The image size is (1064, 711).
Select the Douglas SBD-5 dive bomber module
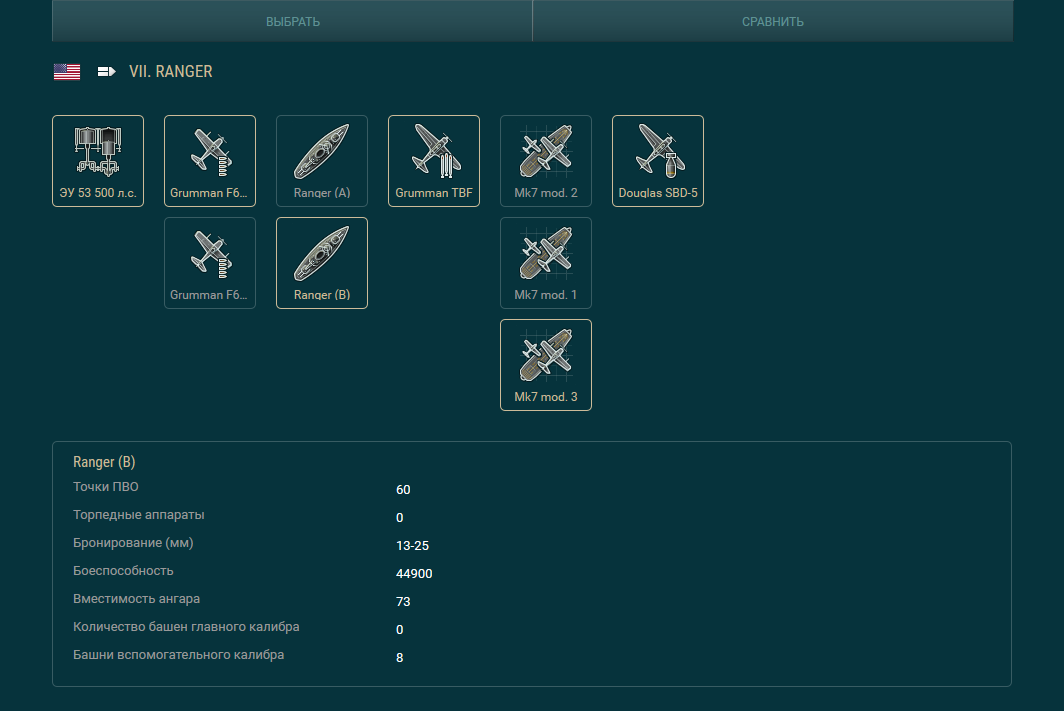coord(658,161)
